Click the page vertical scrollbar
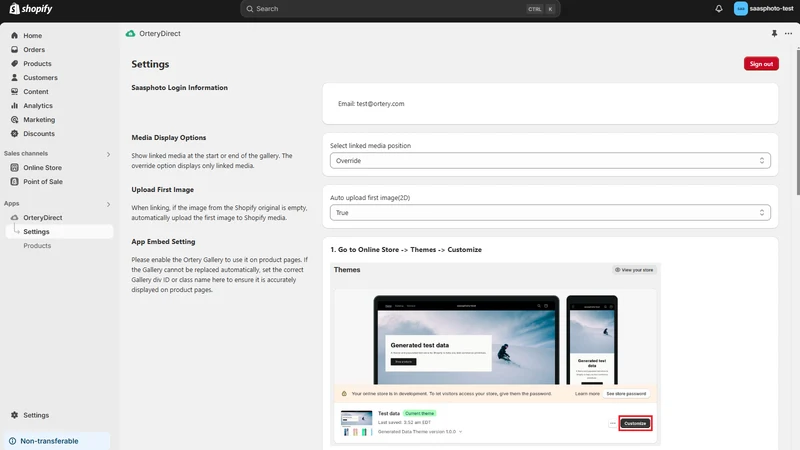 797,121
